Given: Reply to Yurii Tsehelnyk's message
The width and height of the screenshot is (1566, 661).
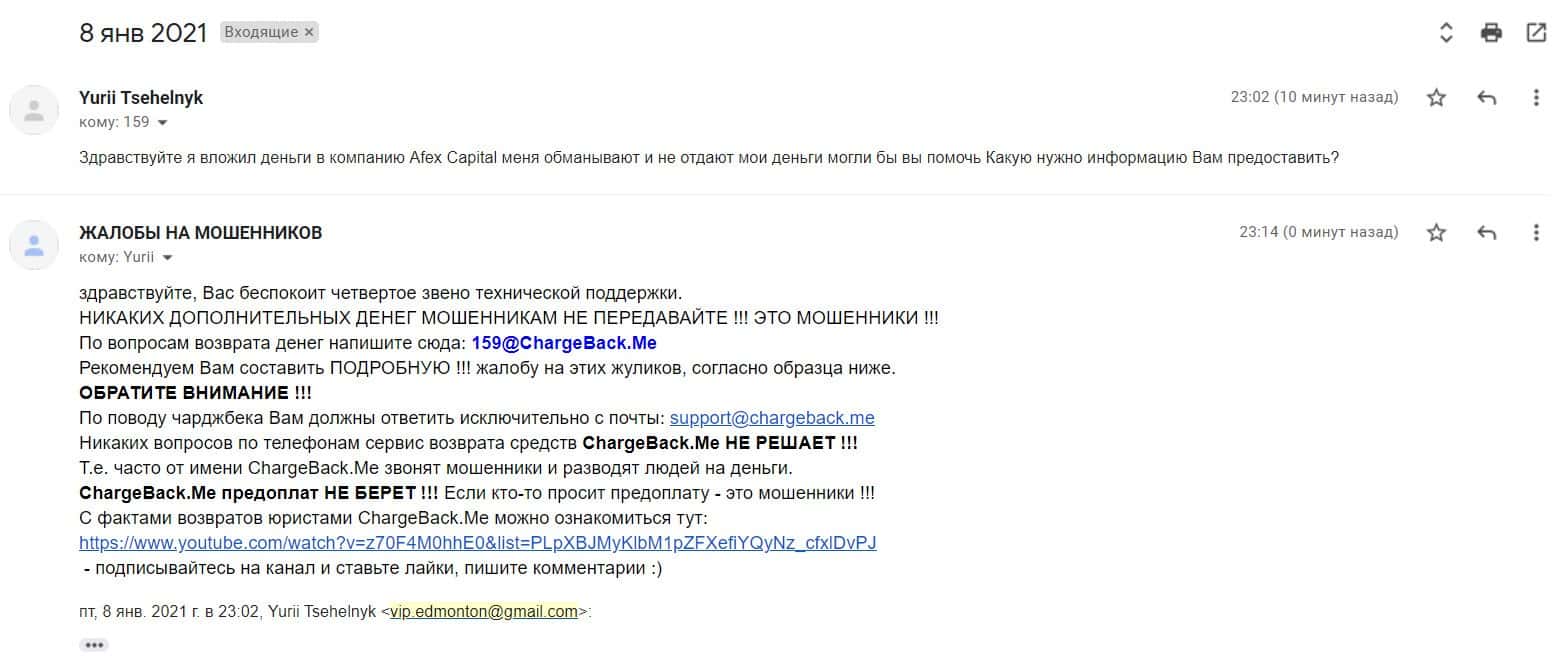Looking at the screenshot, I should 1487,97.
